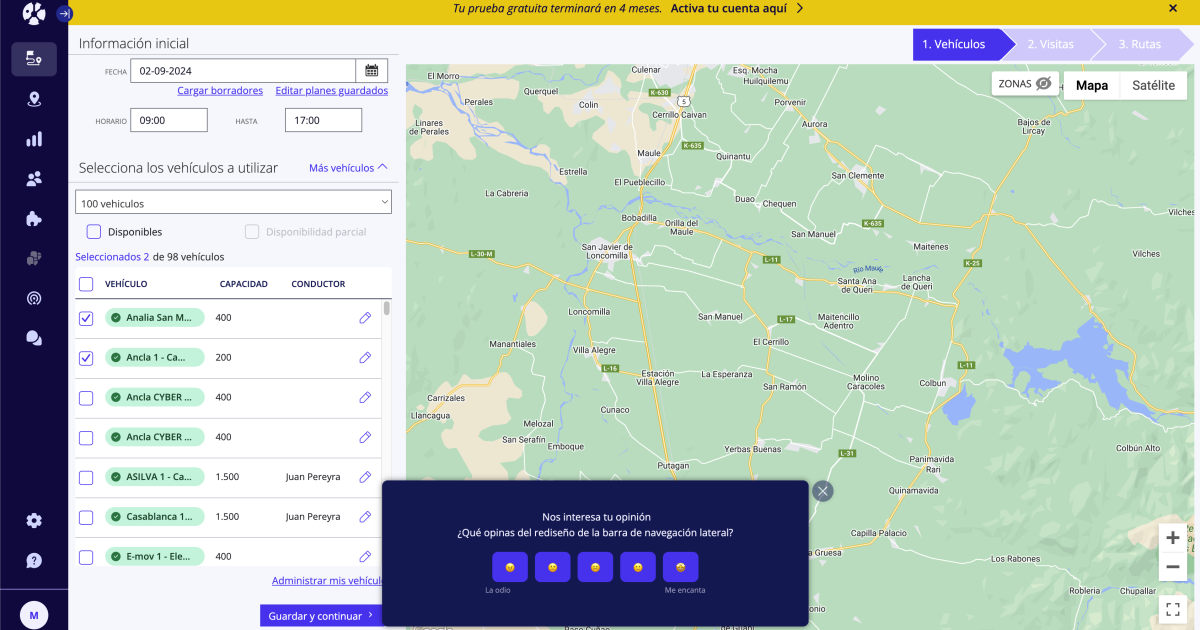Collapse the sidebar with the arrow toggle
Image resolution: width=1200 pixels, height=630 pixels.
click(64, 12)
